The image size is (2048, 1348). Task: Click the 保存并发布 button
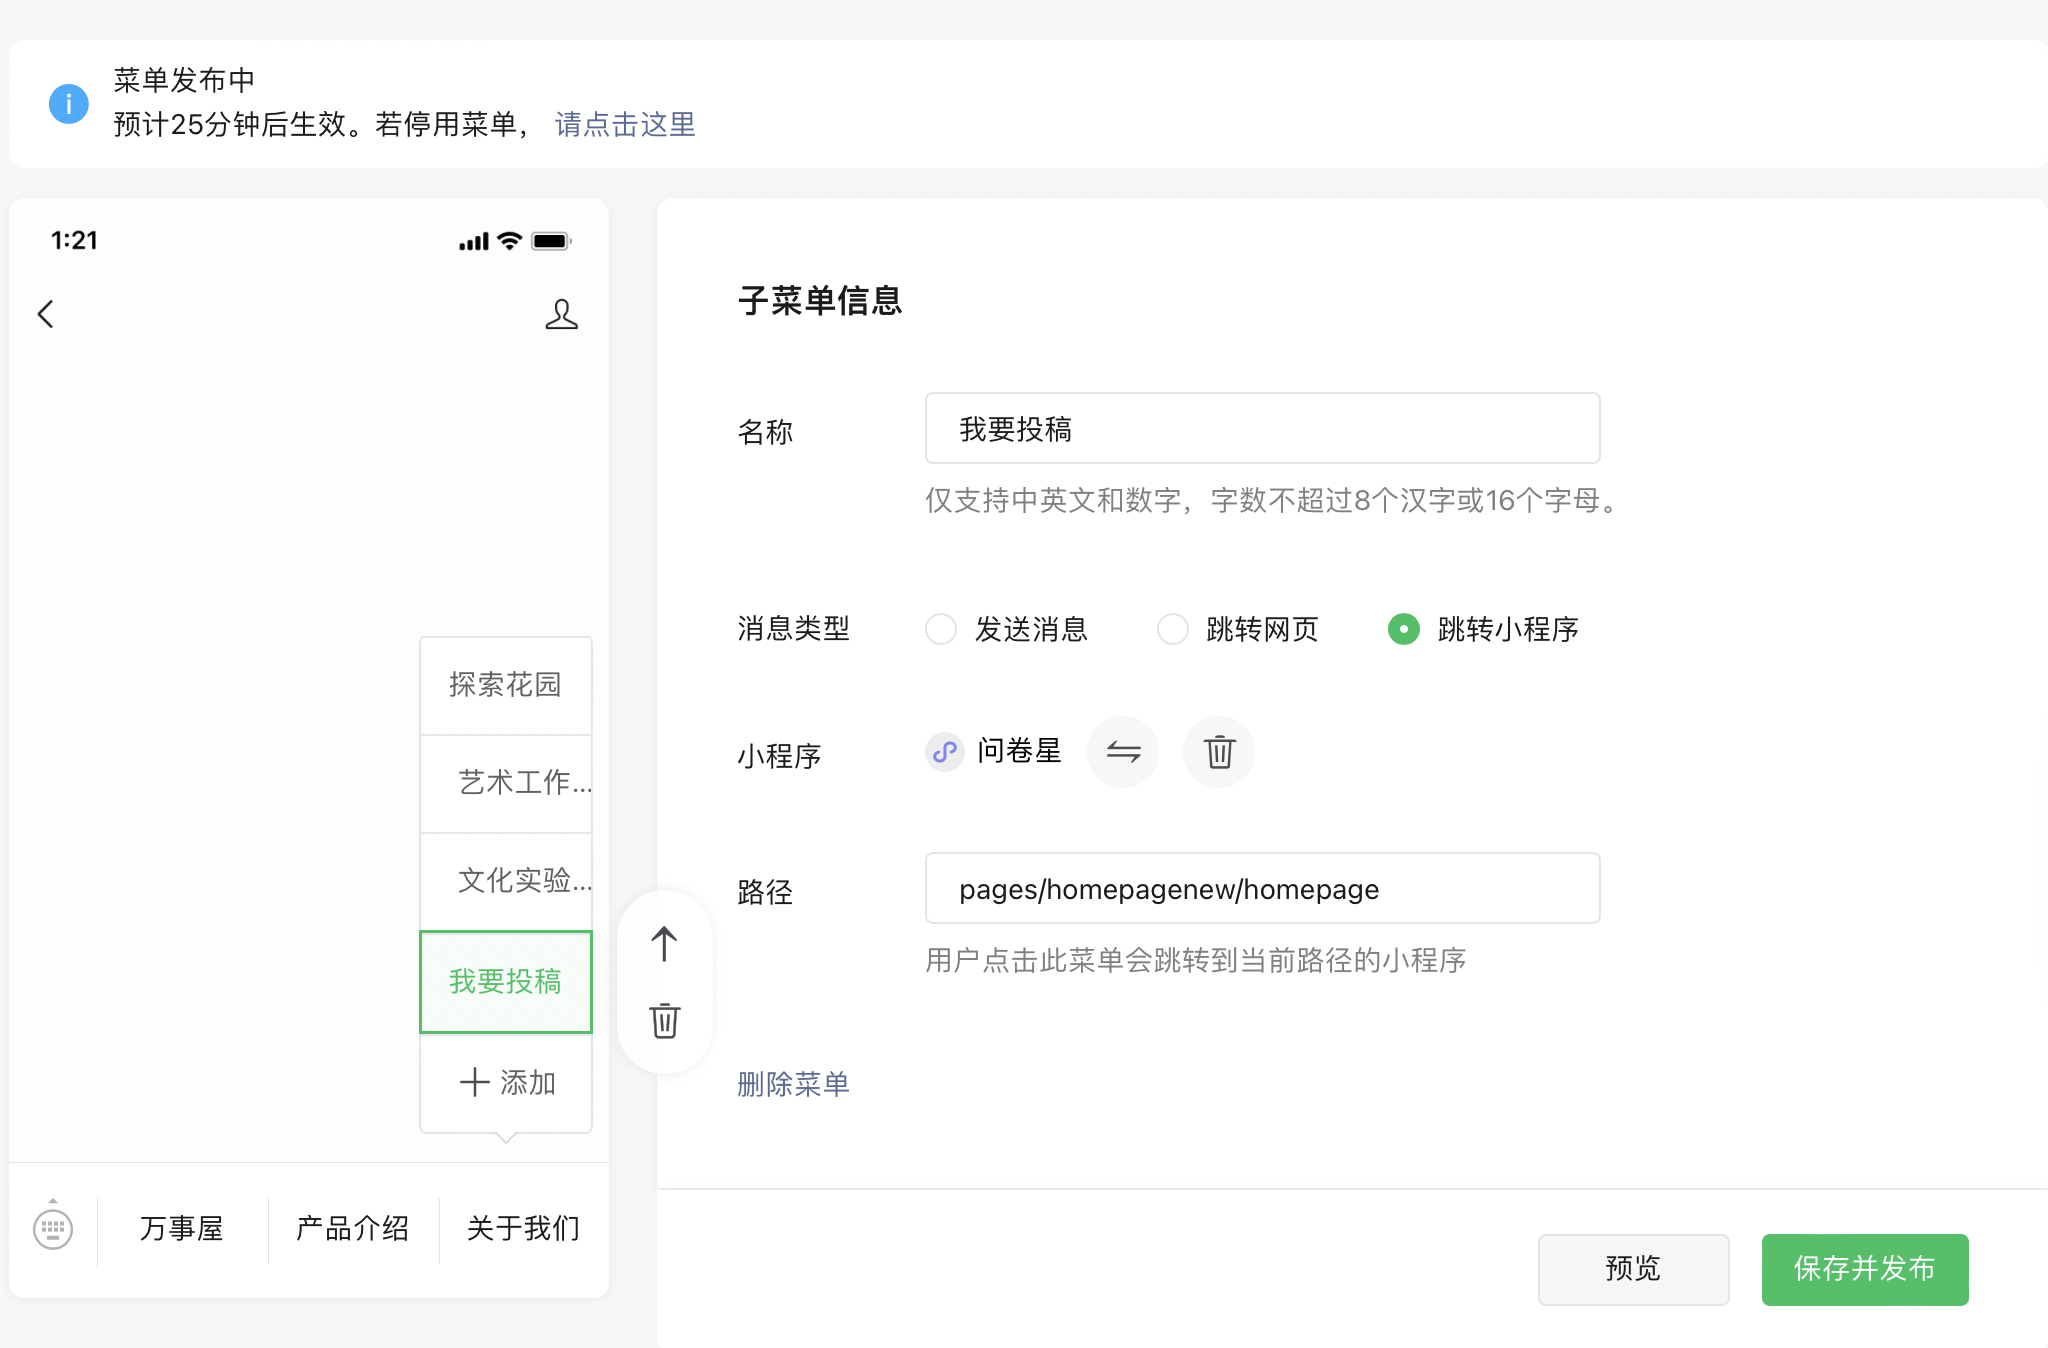click(1864, 1269)
